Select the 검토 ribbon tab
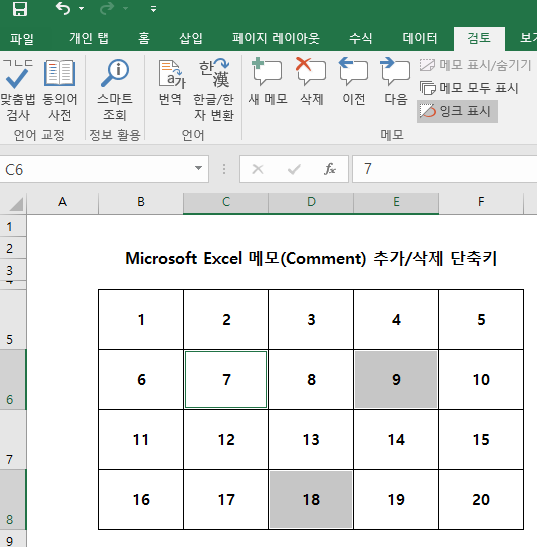The height and width of the screenshot is (547, 537). (479, 38)
